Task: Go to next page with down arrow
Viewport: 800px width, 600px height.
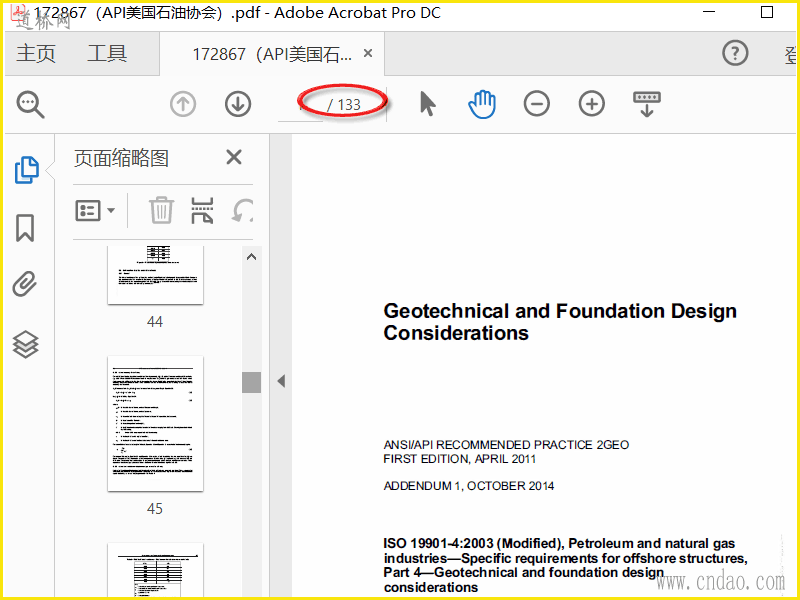Action: point(238,104)
